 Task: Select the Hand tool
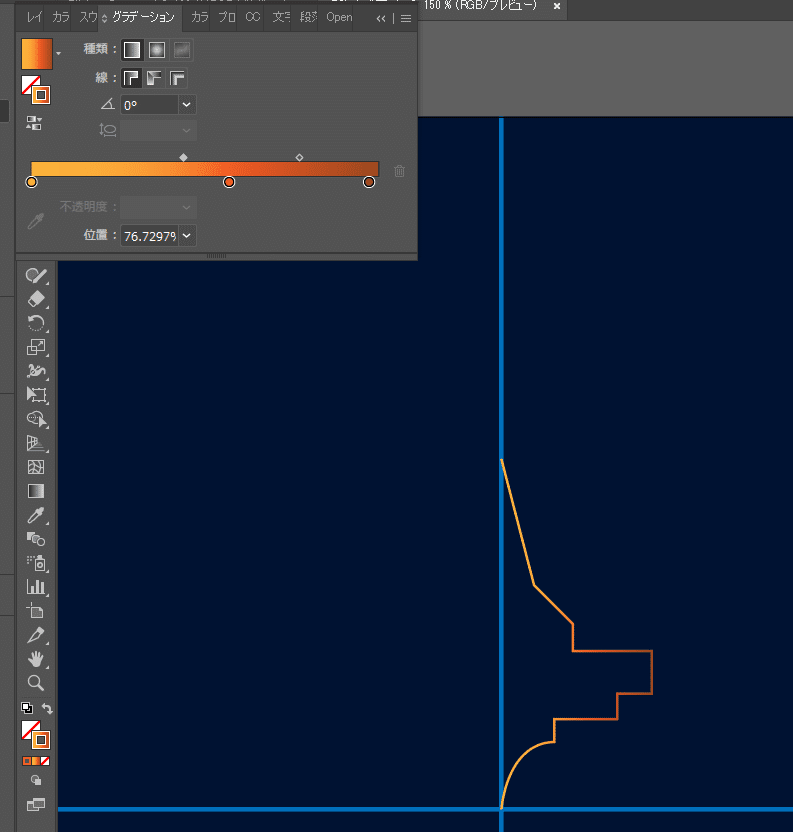click(x=36, y=659)
